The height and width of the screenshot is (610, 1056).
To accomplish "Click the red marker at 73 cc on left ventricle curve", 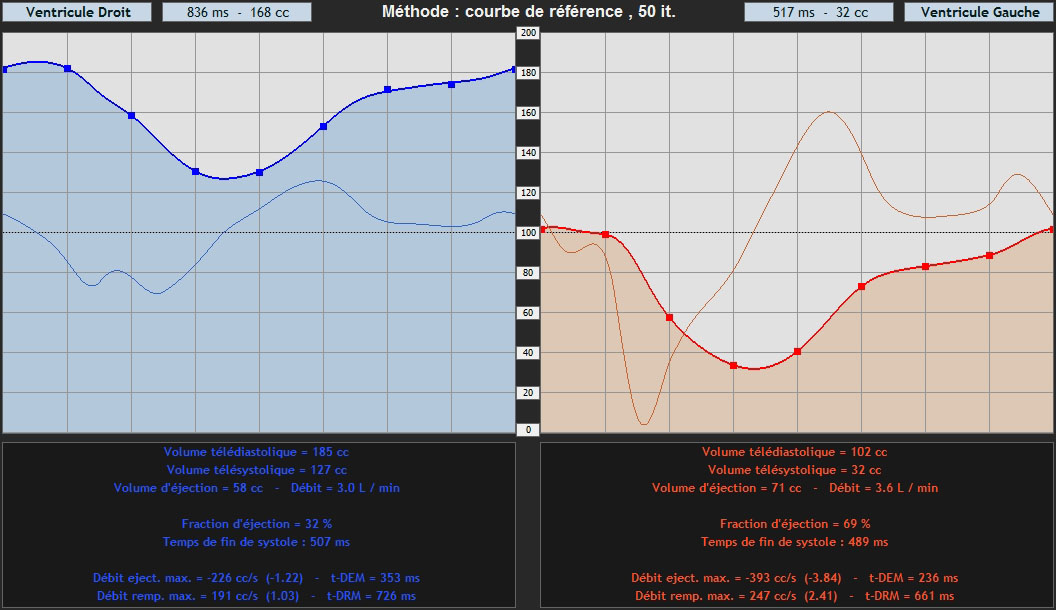I will tap(861, 287).
